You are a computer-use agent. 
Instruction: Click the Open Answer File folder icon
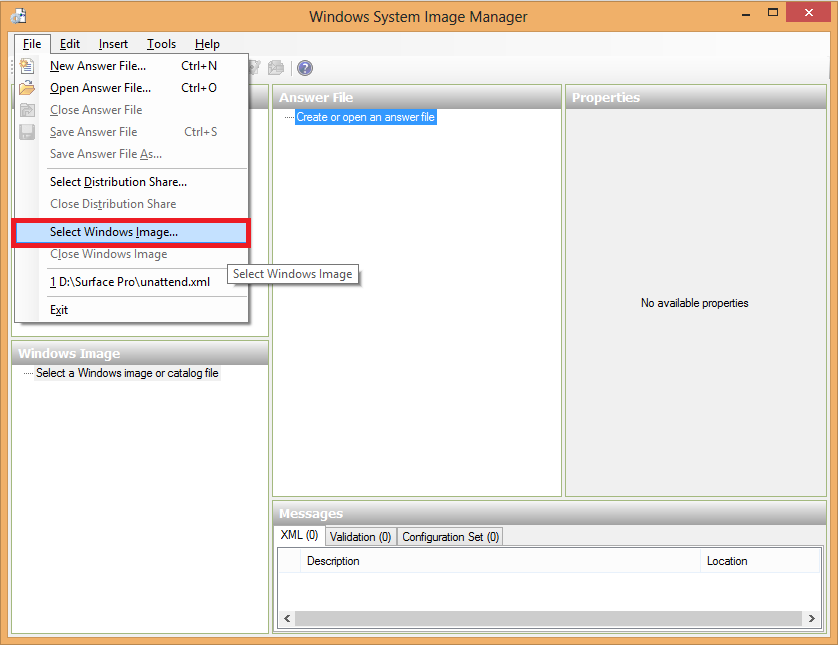click(x=27, y=88)
